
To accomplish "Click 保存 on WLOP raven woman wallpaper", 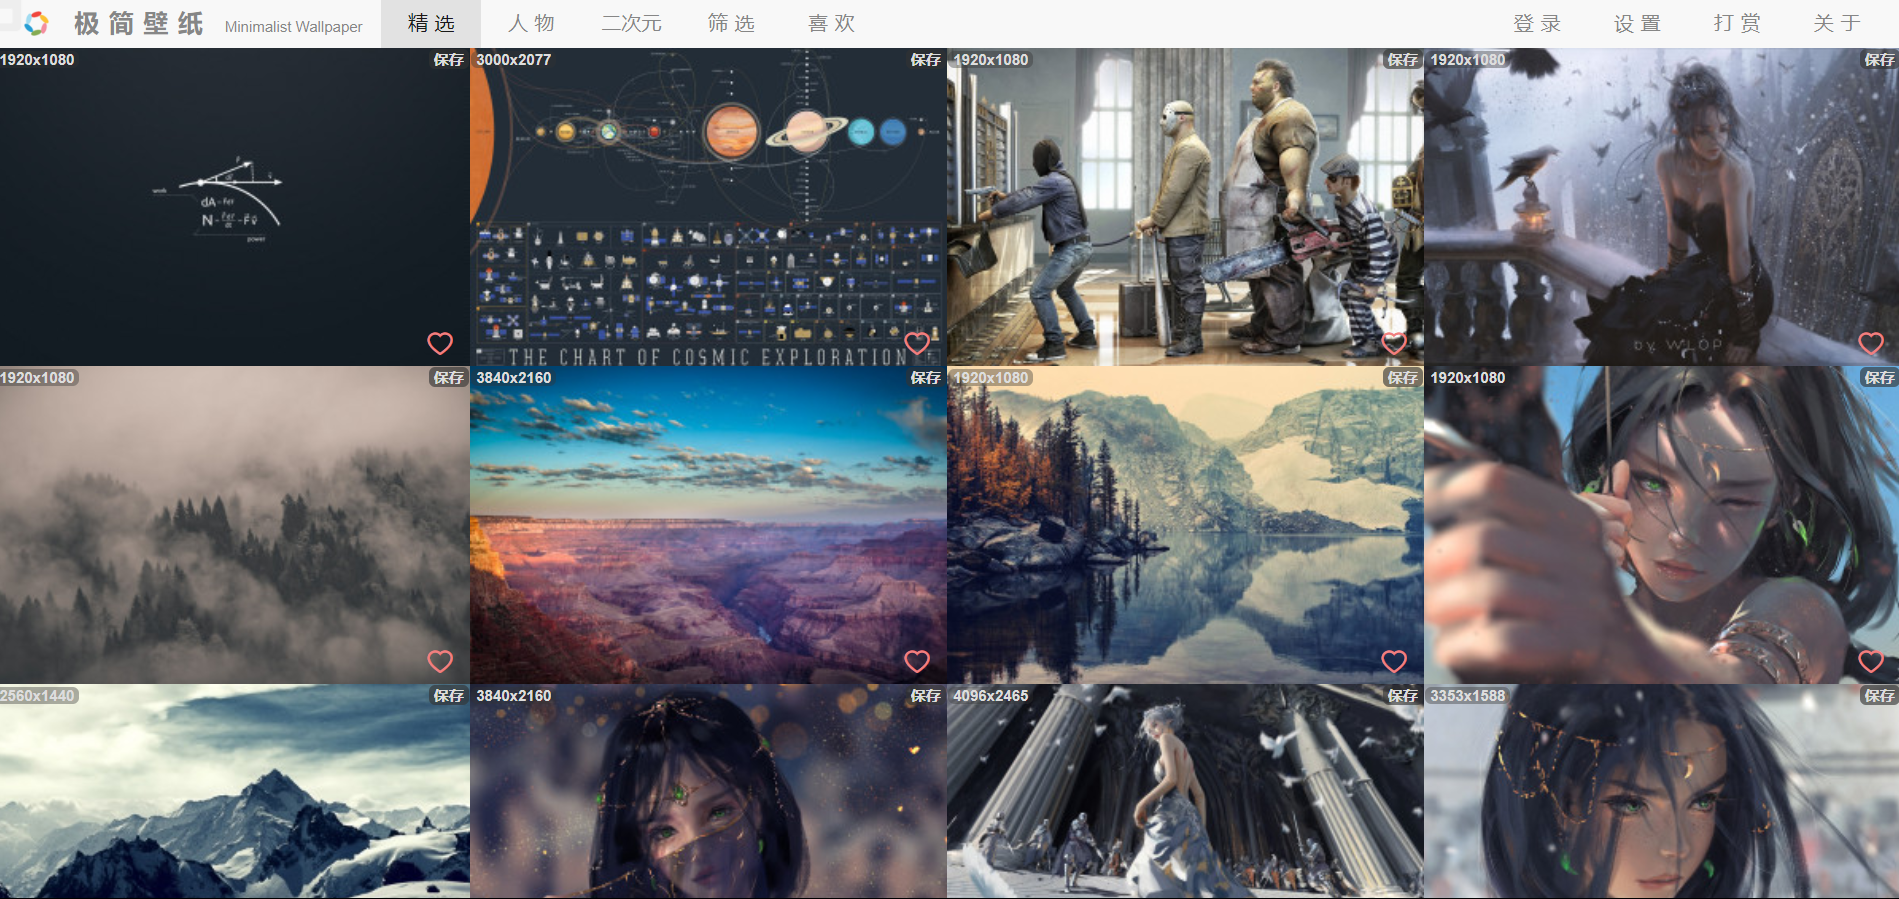I will pos(1880,60).
